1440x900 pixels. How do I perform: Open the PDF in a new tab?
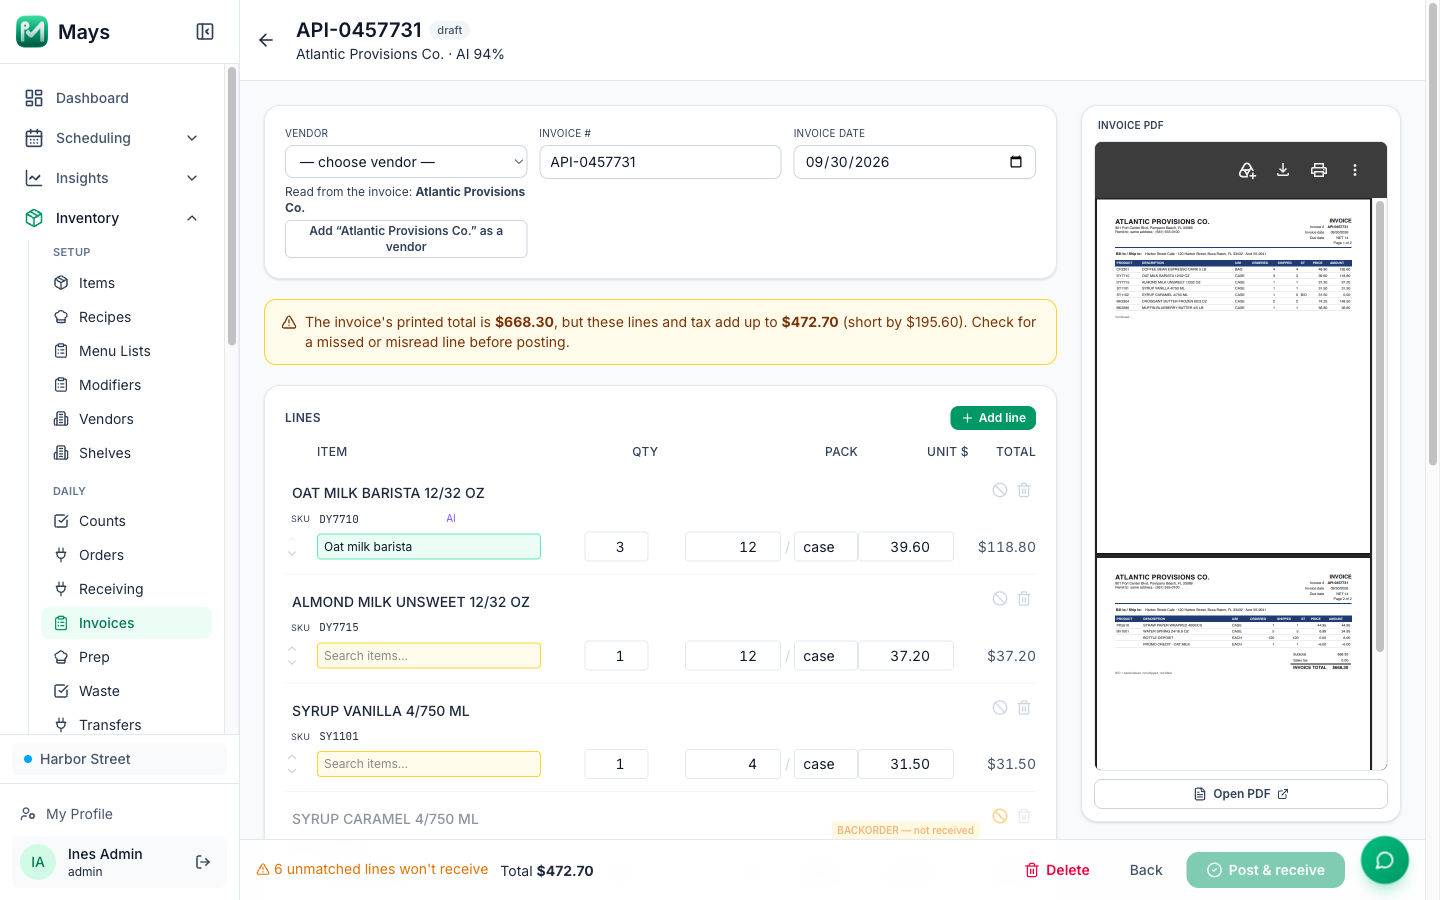point(1241,794)
